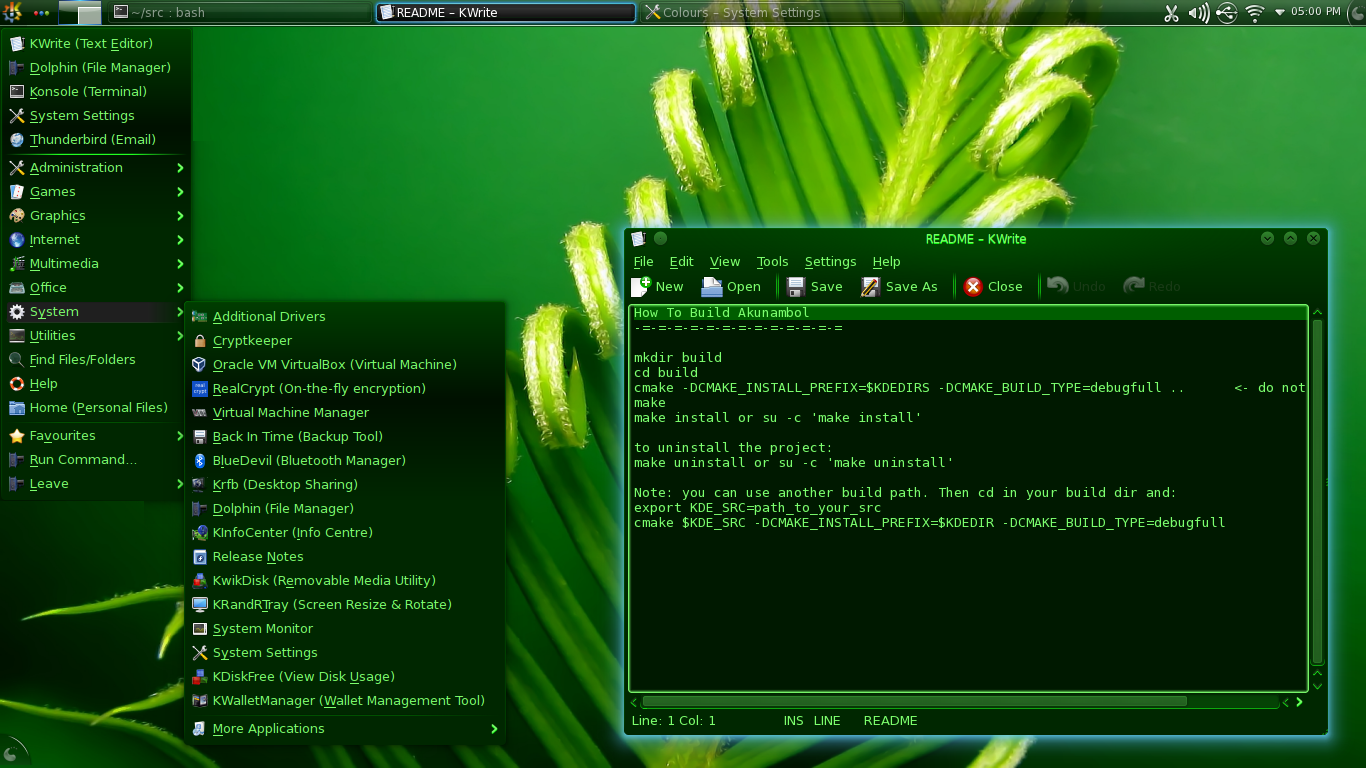Click the red Close document icon
The image size is (1366, 768).
pos(973,287)
